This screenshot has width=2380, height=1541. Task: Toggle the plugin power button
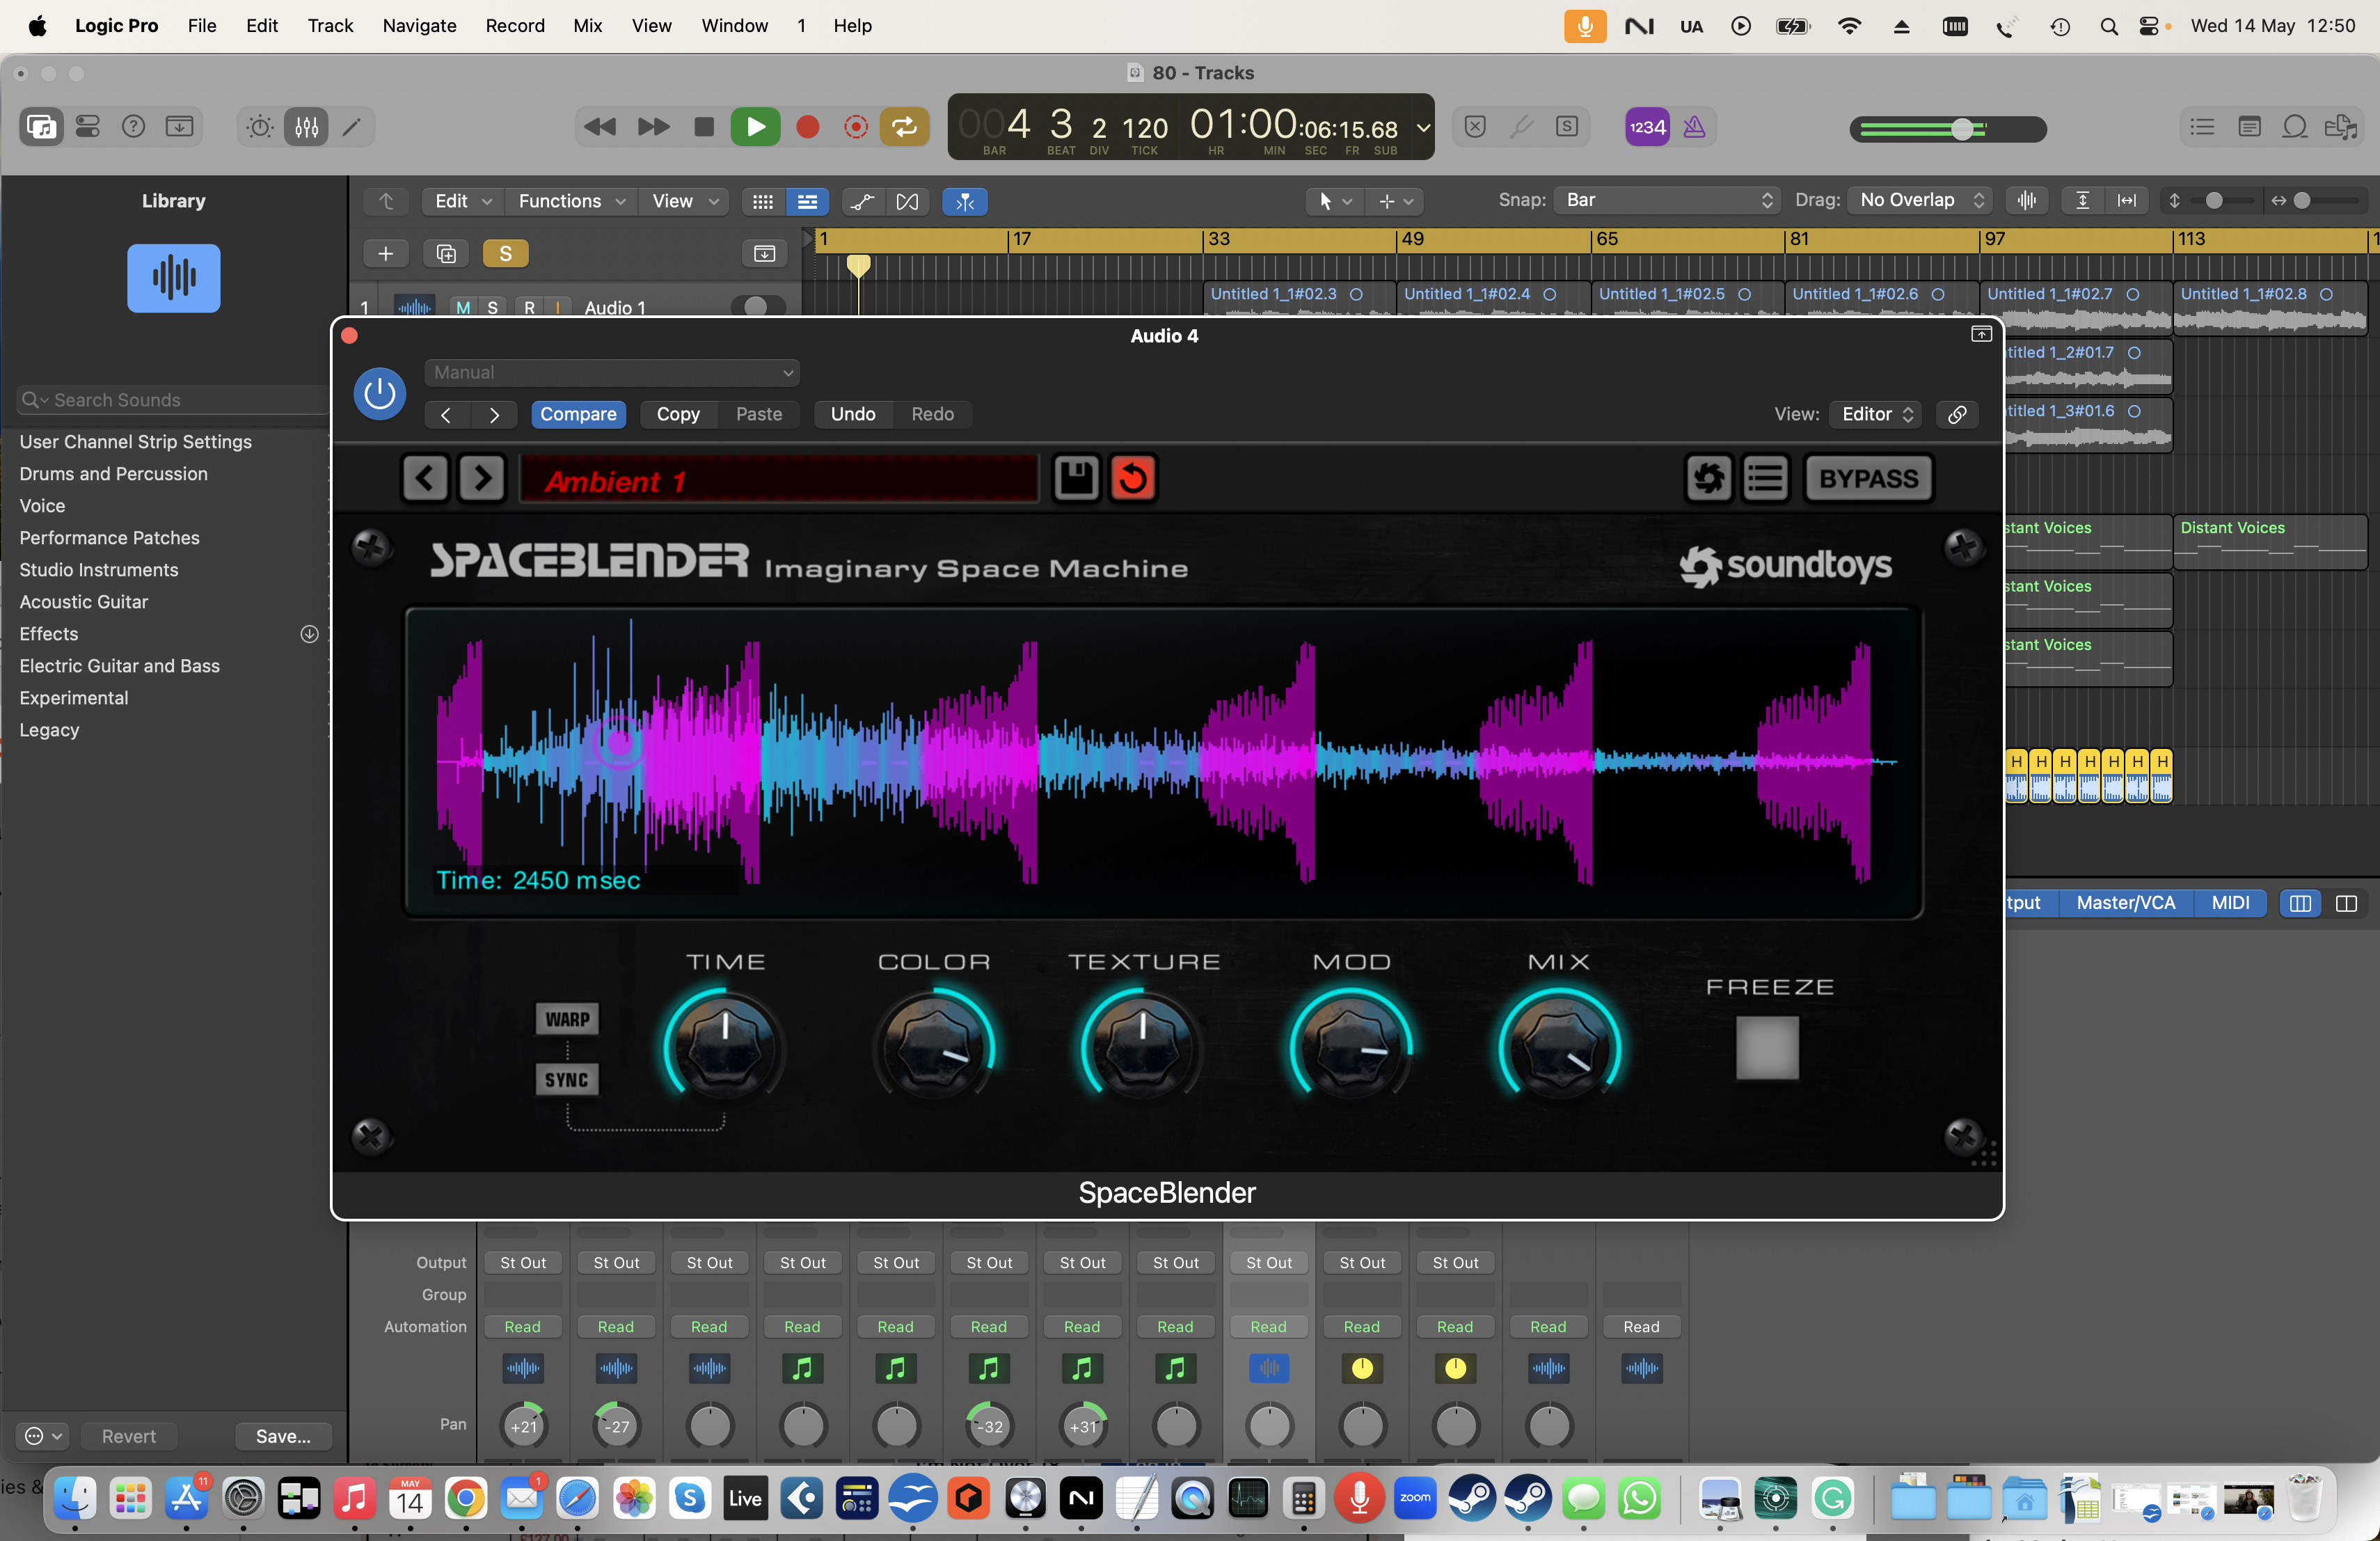point(379,394)
